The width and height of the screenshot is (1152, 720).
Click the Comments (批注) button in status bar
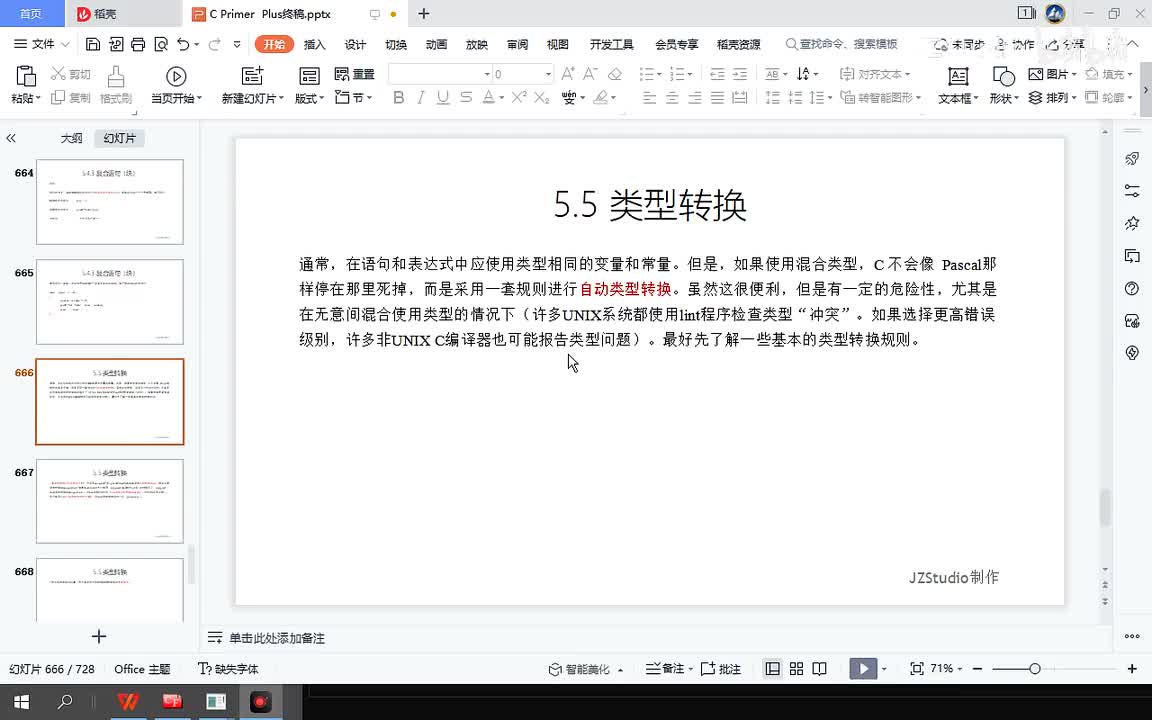click(x=721, y=669)
